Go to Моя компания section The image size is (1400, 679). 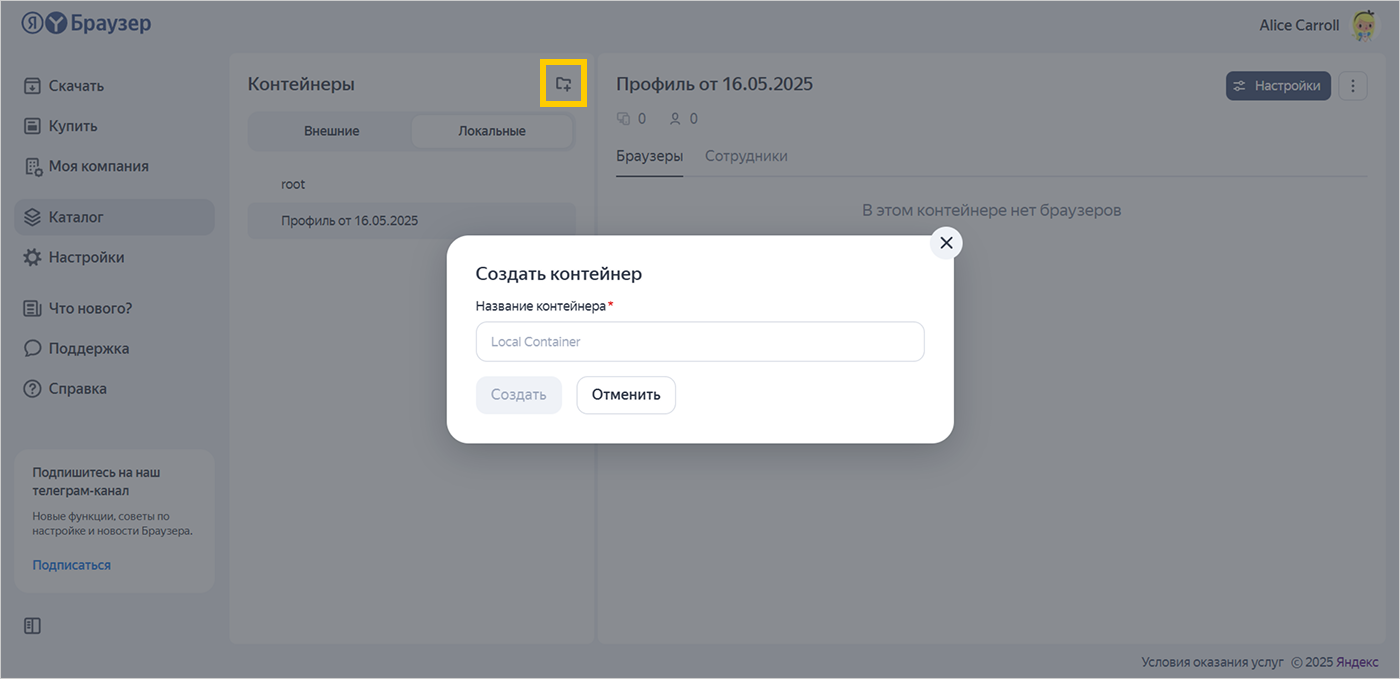(98, 166)
